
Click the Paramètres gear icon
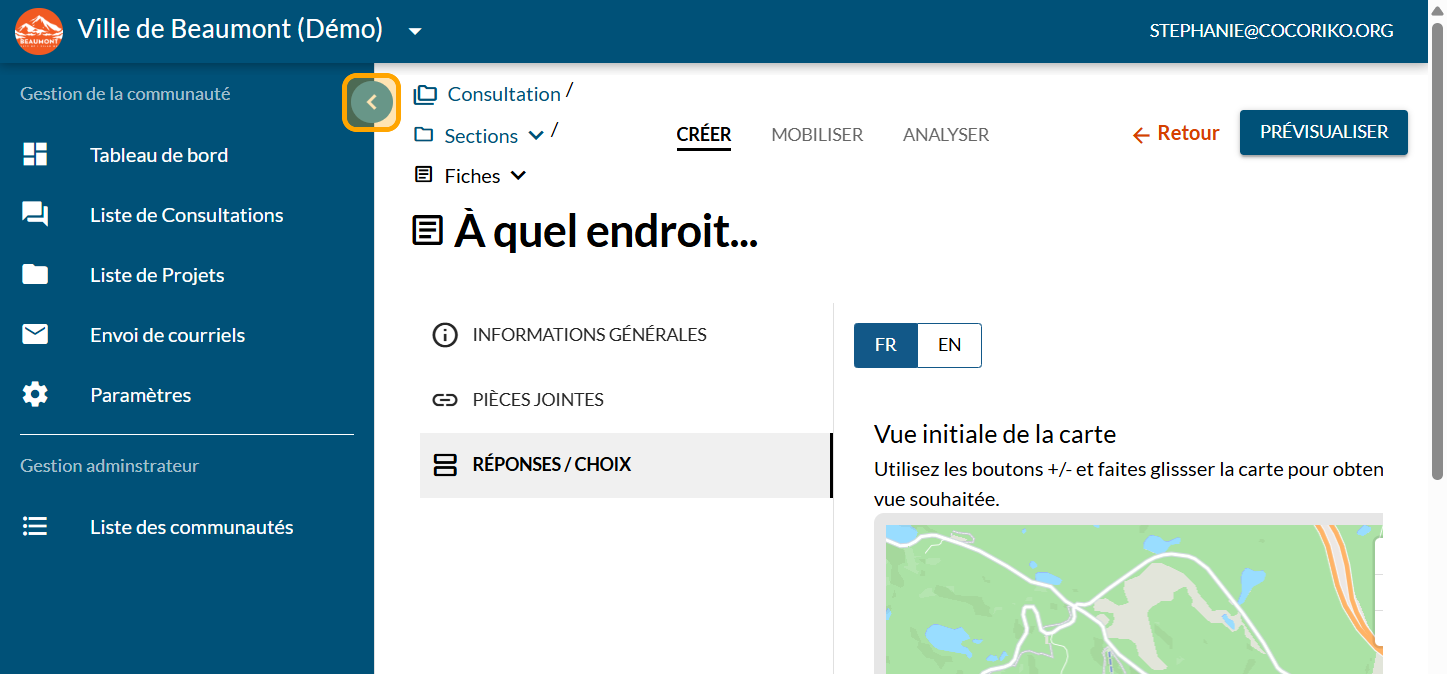[x=35, y=395]
